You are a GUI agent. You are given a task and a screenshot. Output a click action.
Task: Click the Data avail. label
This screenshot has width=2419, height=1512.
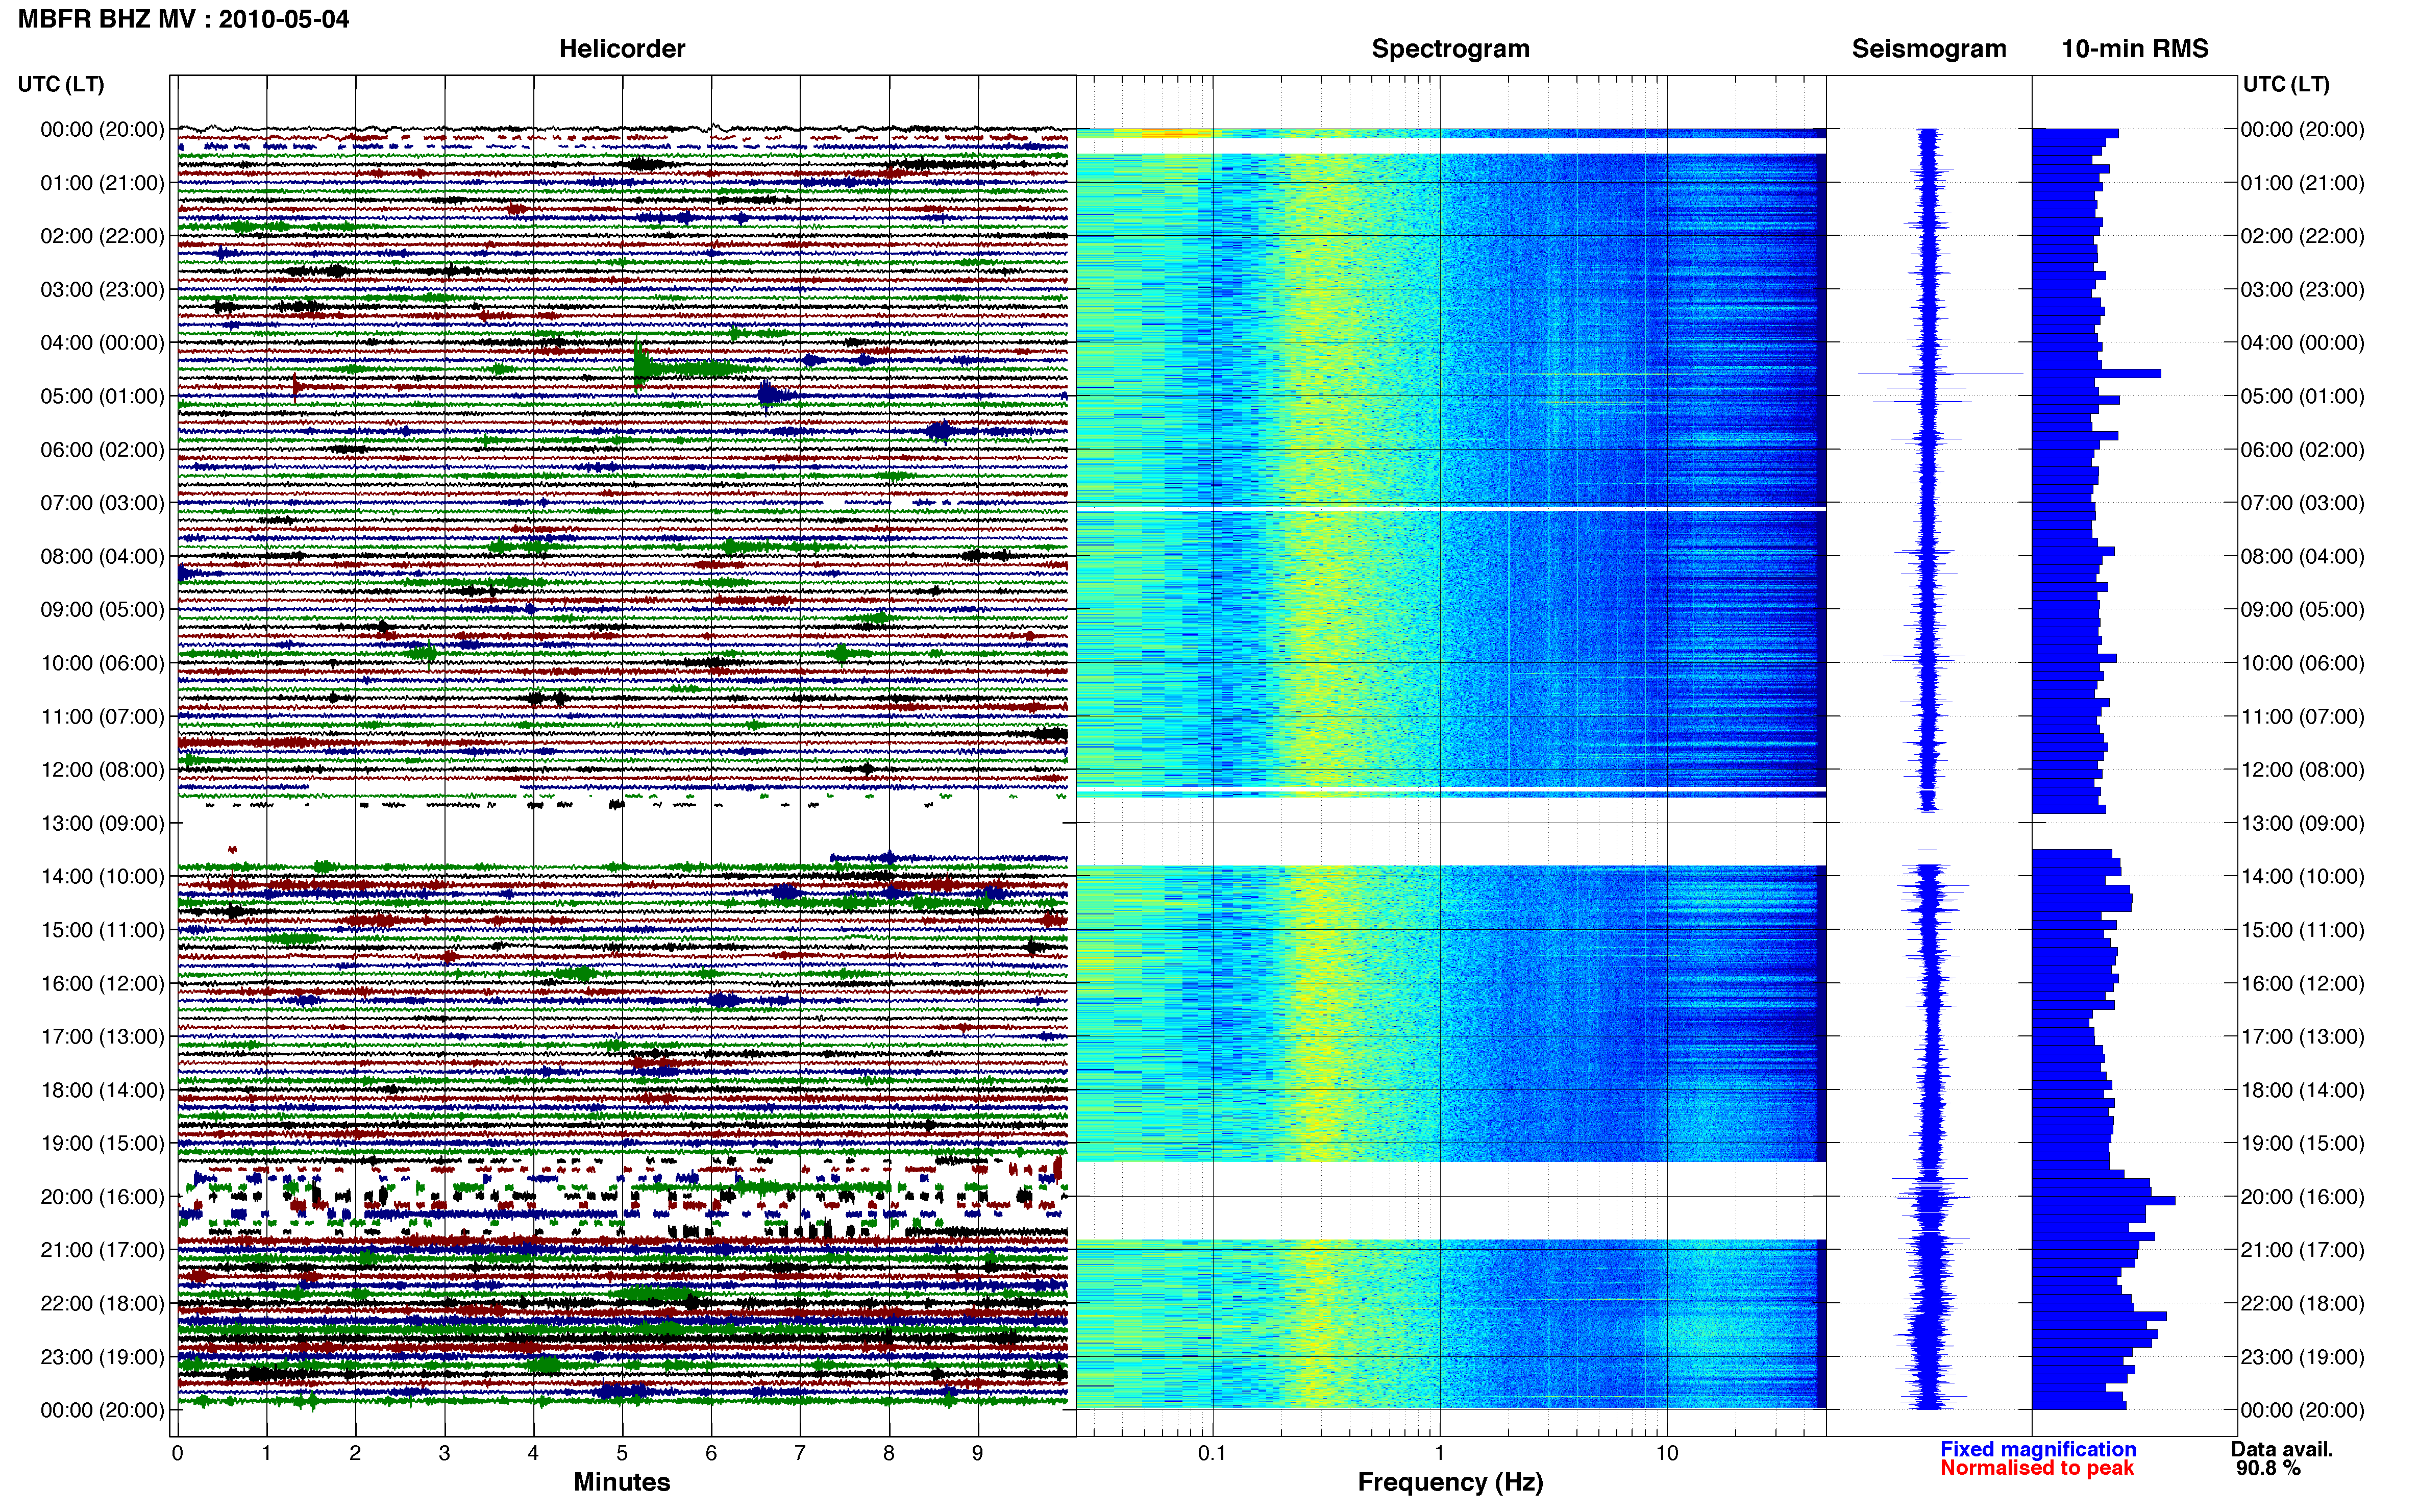2282,1449
